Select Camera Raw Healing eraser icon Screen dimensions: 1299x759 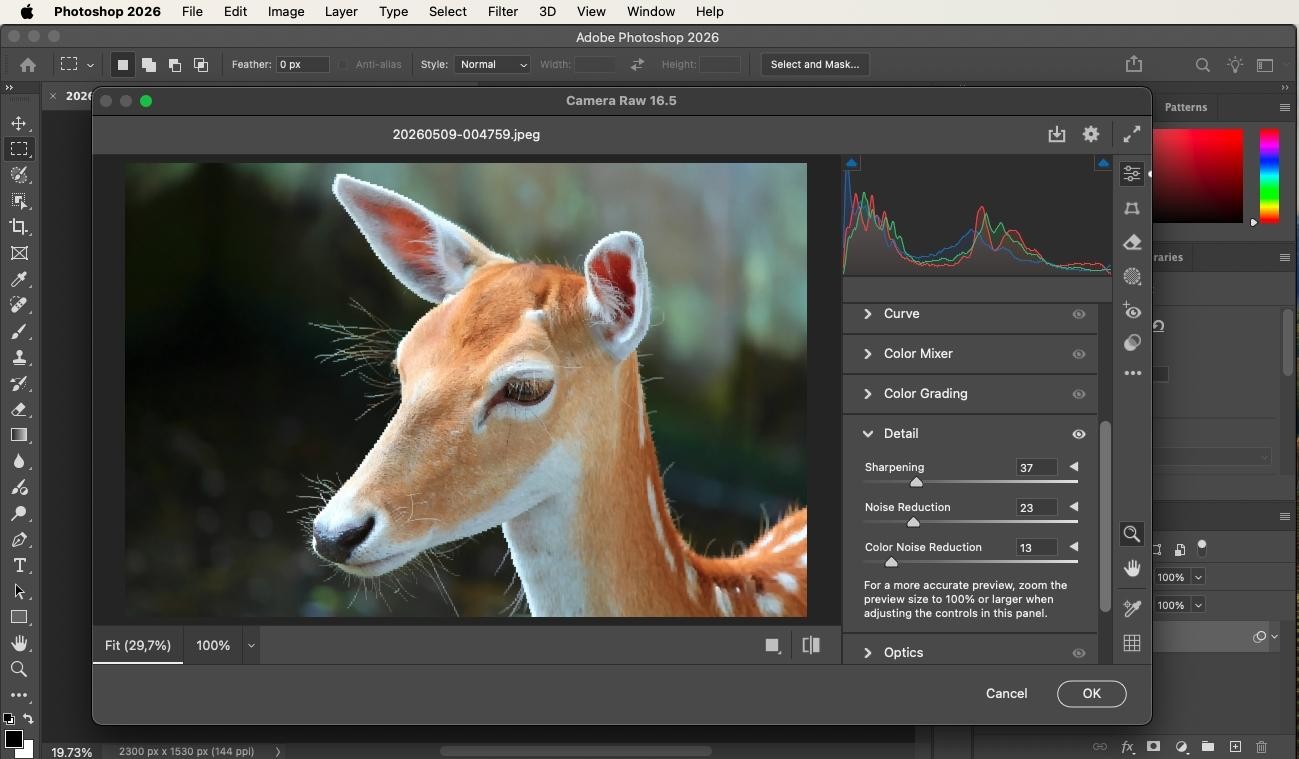[x=1132, y=242]
